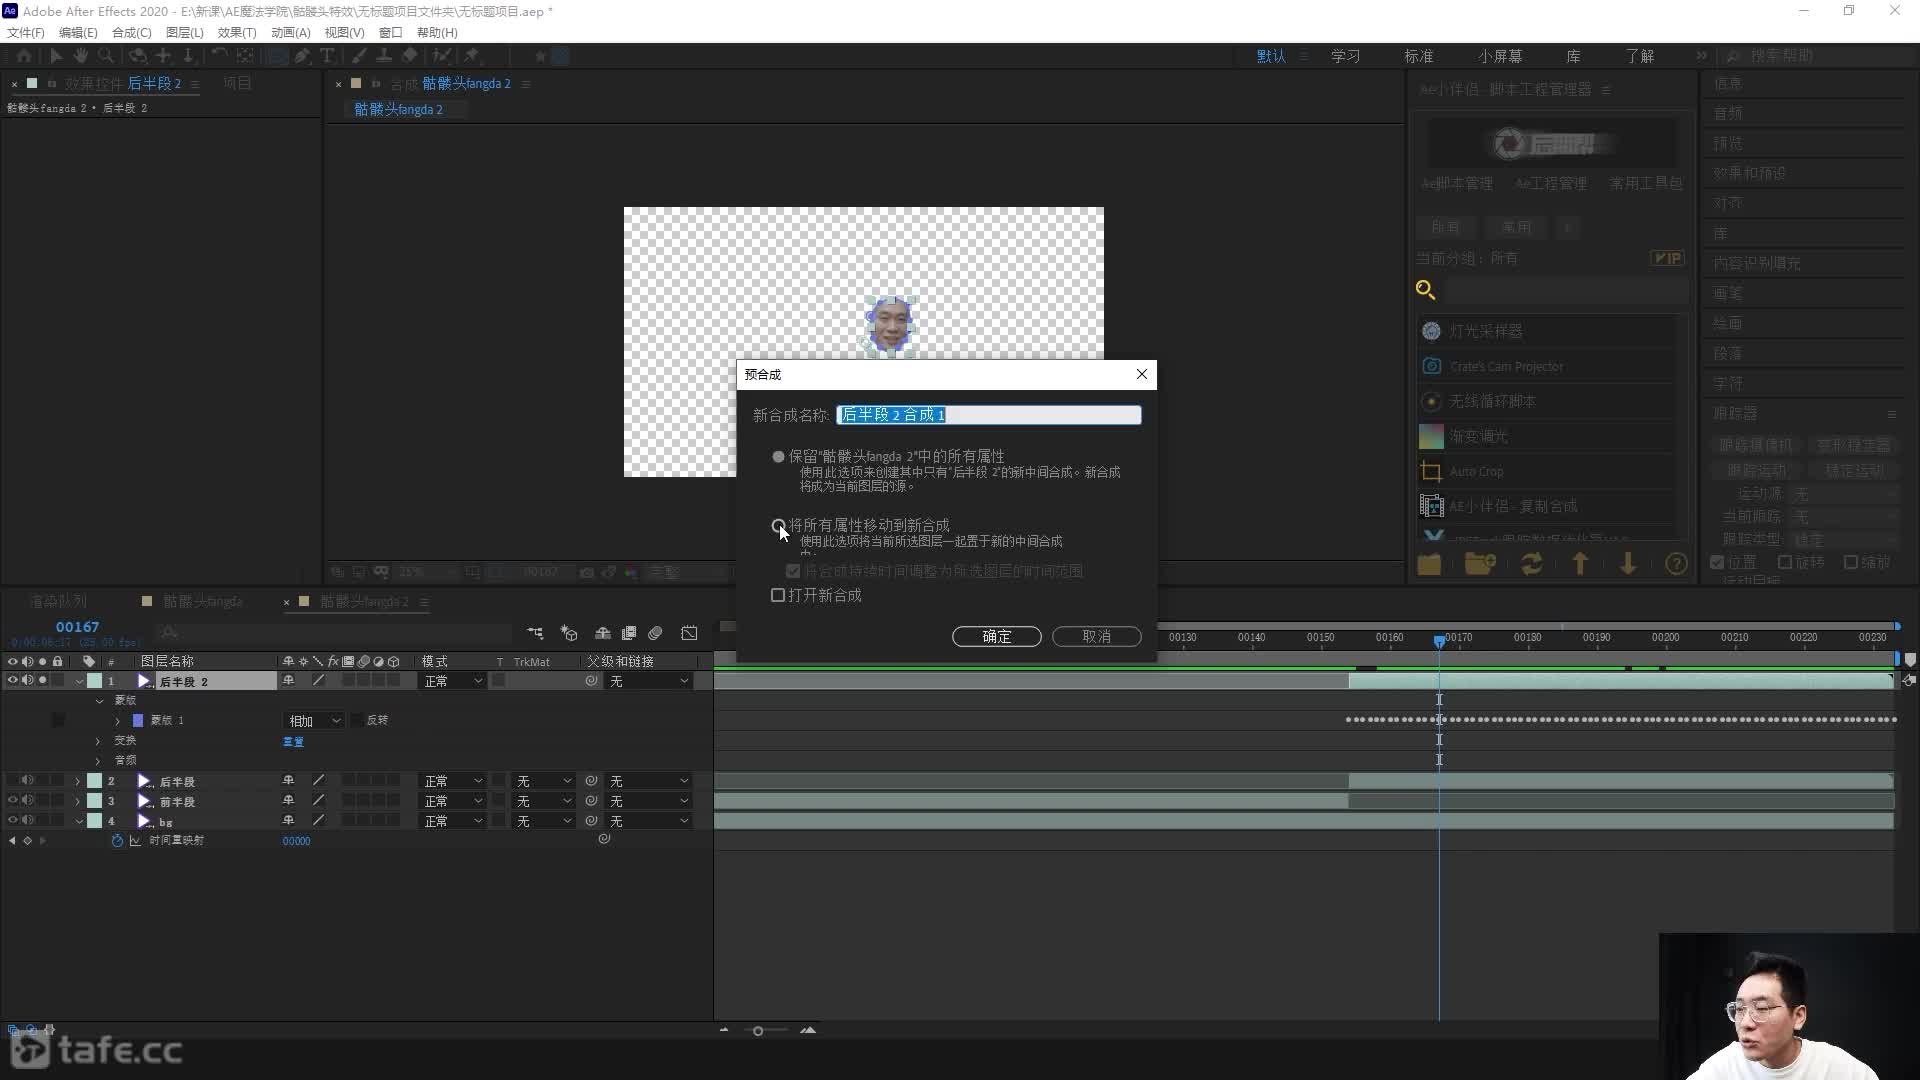Click the folder icon in script manager
Image resolution: width=1920 pixels, height=1080 pixels.
[x=1429, y=564]
